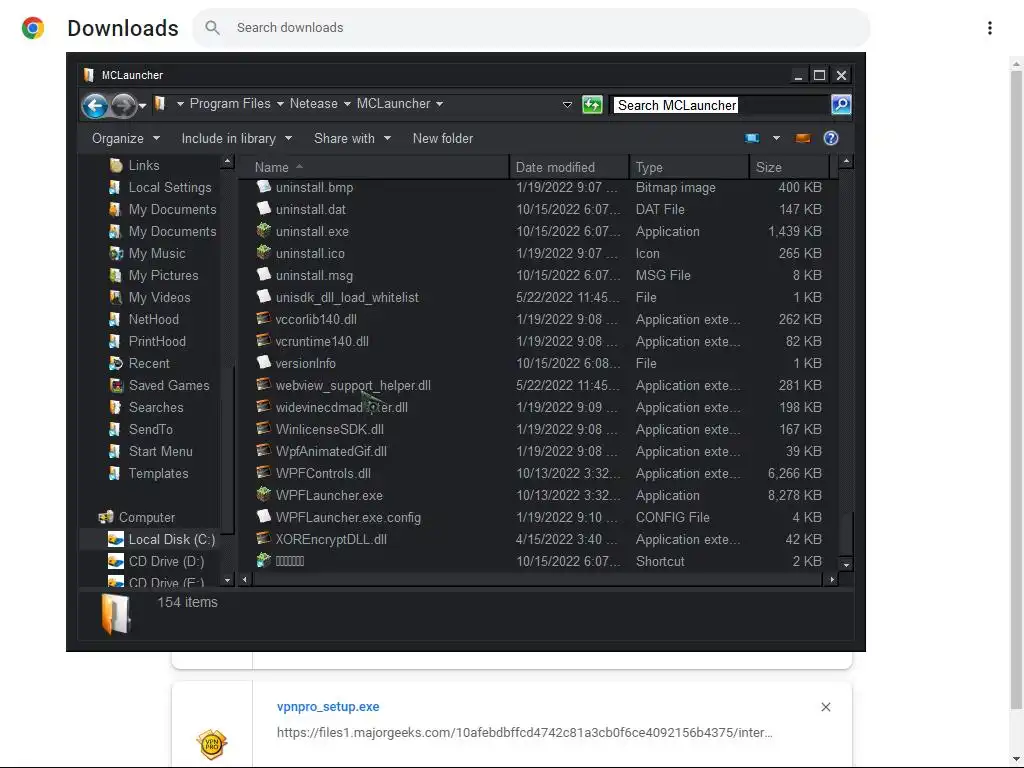
Task: Click the Local Disk (C:) drive icon
Action: [x=116, y=539]
